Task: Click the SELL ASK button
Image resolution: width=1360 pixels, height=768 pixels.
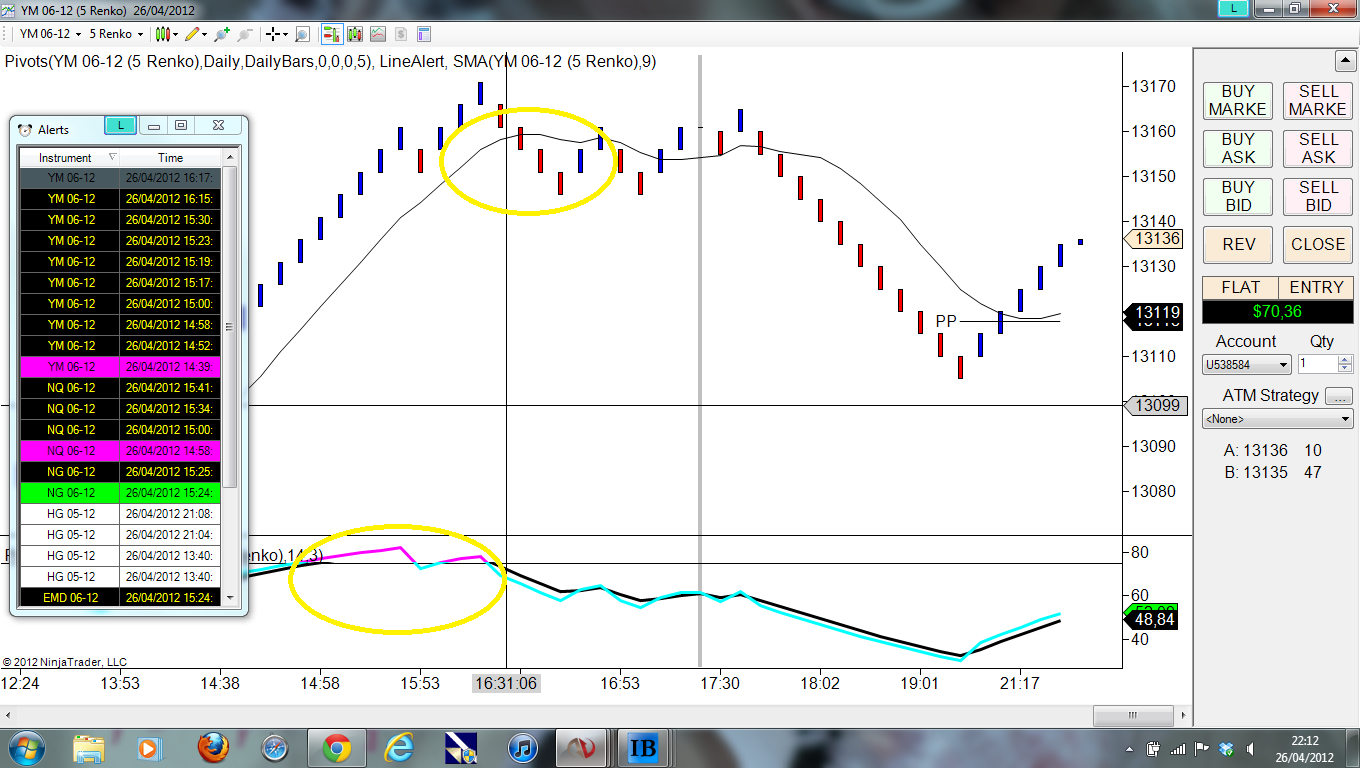Action: (1318, 148)
